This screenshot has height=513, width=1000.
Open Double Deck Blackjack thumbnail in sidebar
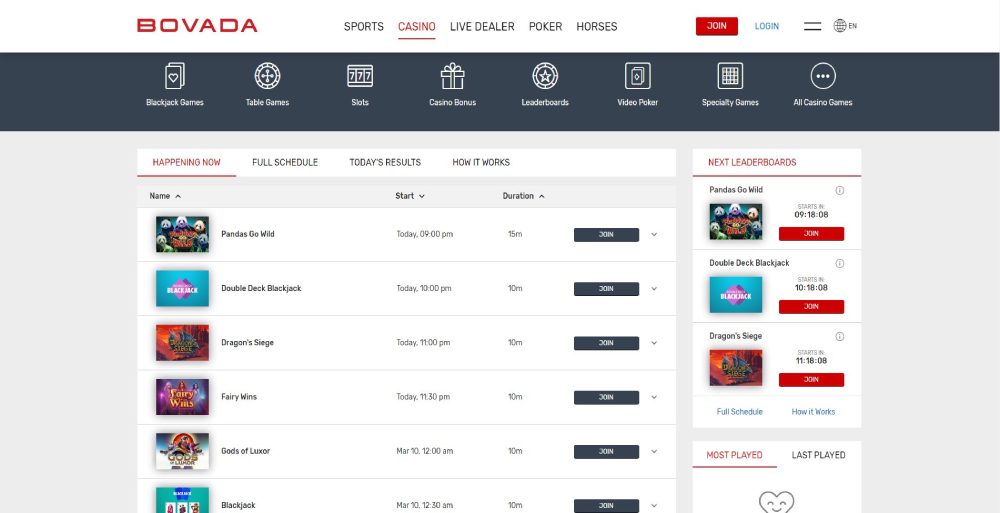[x=736, y=295]
